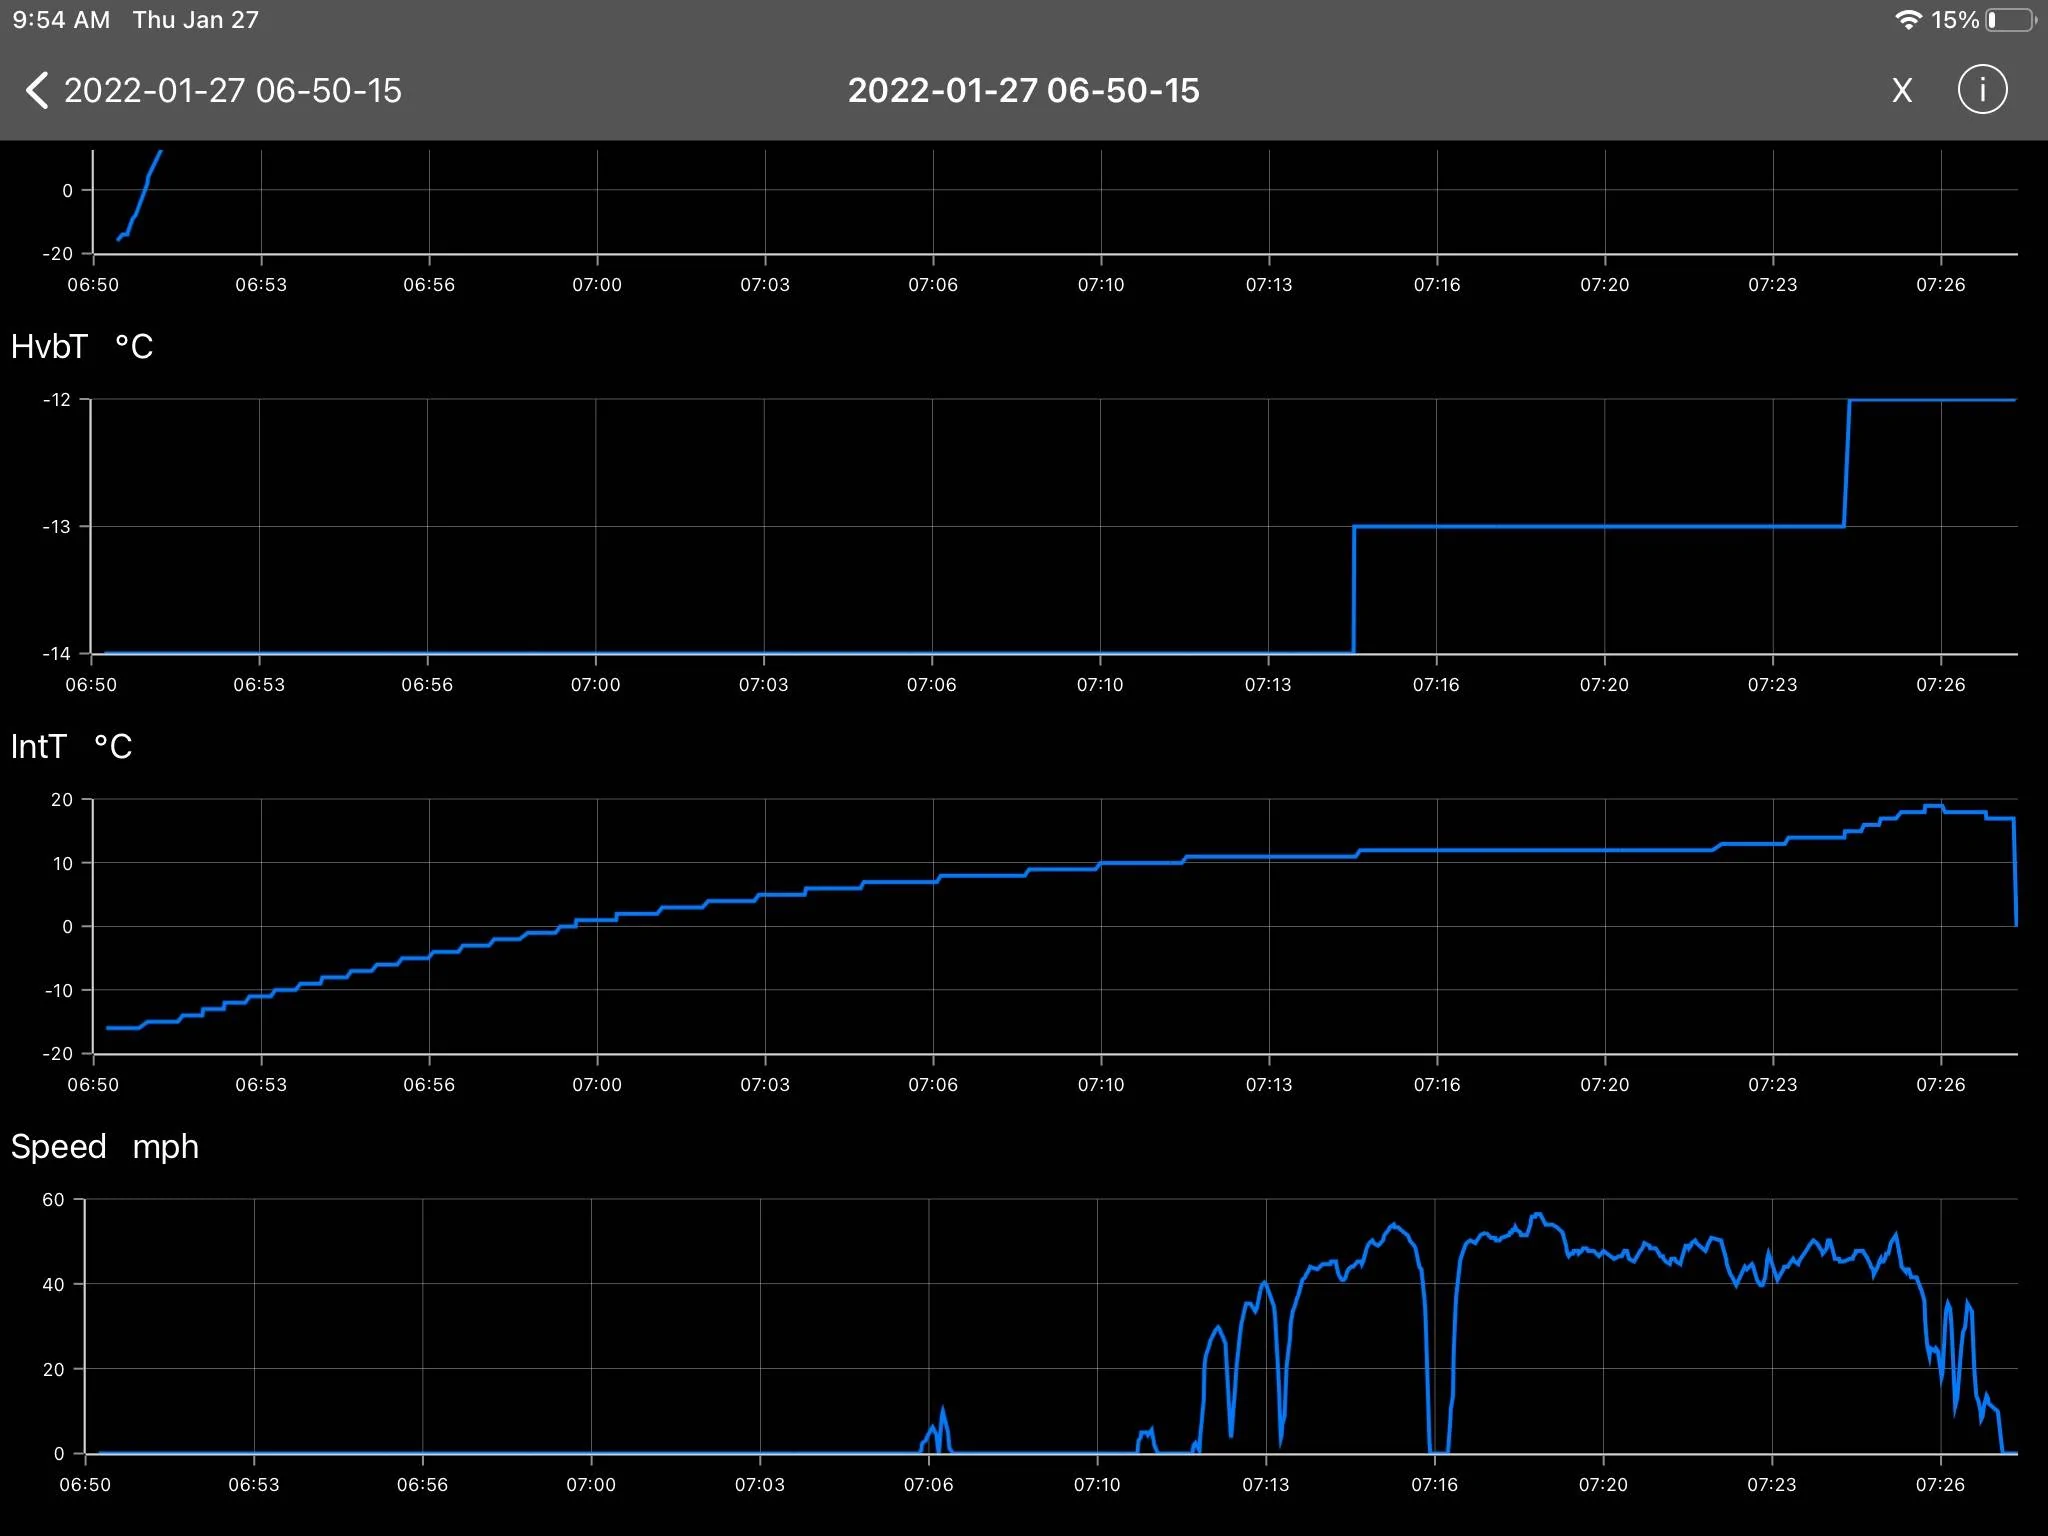Image resolution: width=2048 pixels, height=1536 pixels.
Task: Tap the back chevron arrow
Action: 37,90
